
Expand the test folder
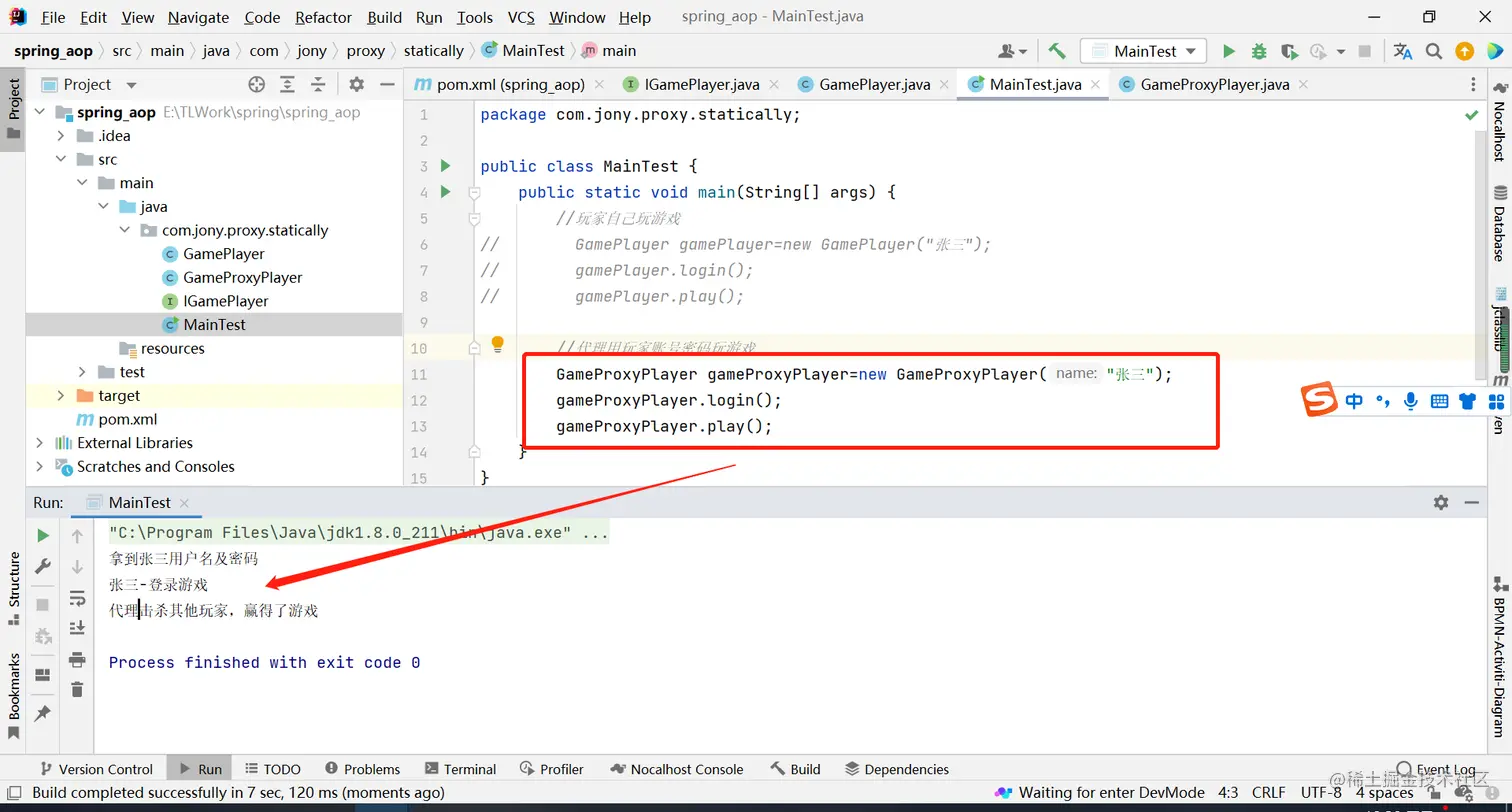82,372
